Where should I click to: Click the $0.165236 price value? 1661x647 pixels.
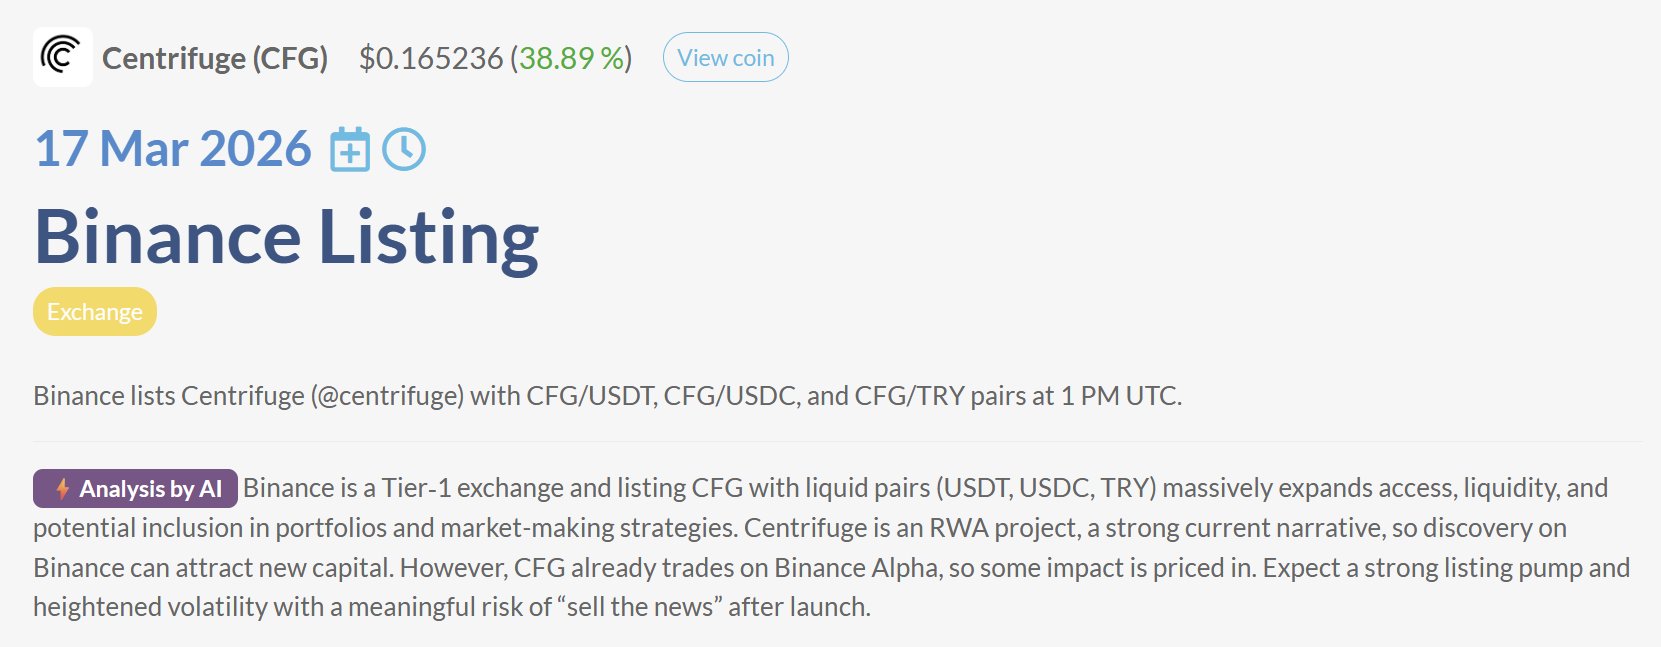point(431,59)
